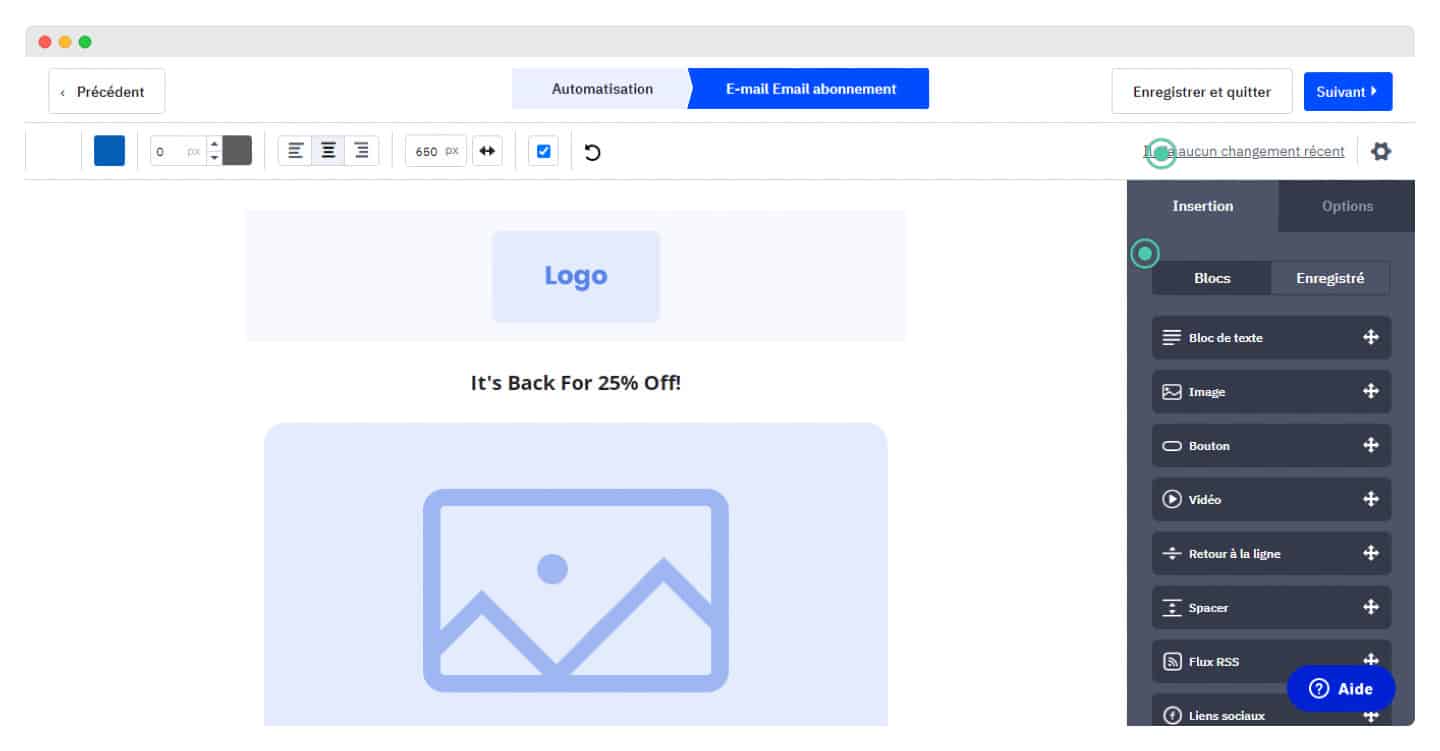Switch to the Options tab
The width and height of the screenshot is (1440, 751).
coord(1347,206)
